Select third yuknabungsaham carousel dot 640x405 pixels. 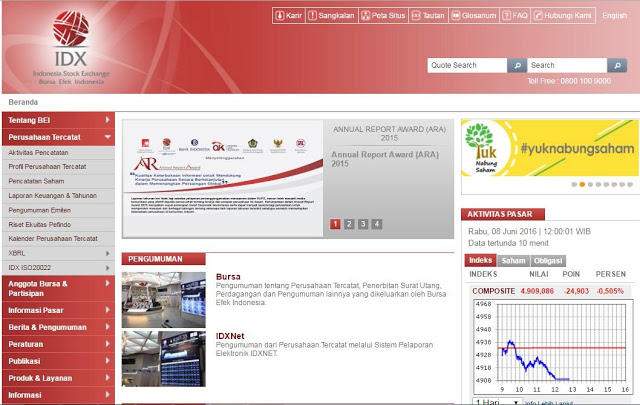click(590, 185)
